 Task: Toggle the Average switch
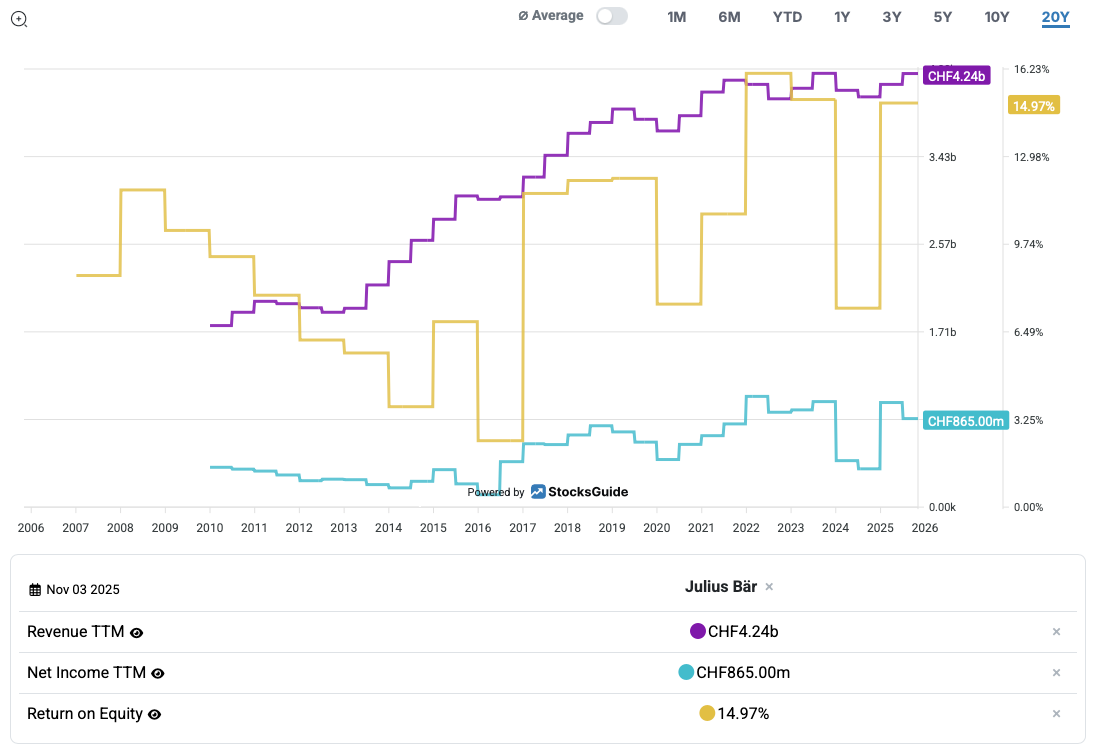(x=611, y=16)
